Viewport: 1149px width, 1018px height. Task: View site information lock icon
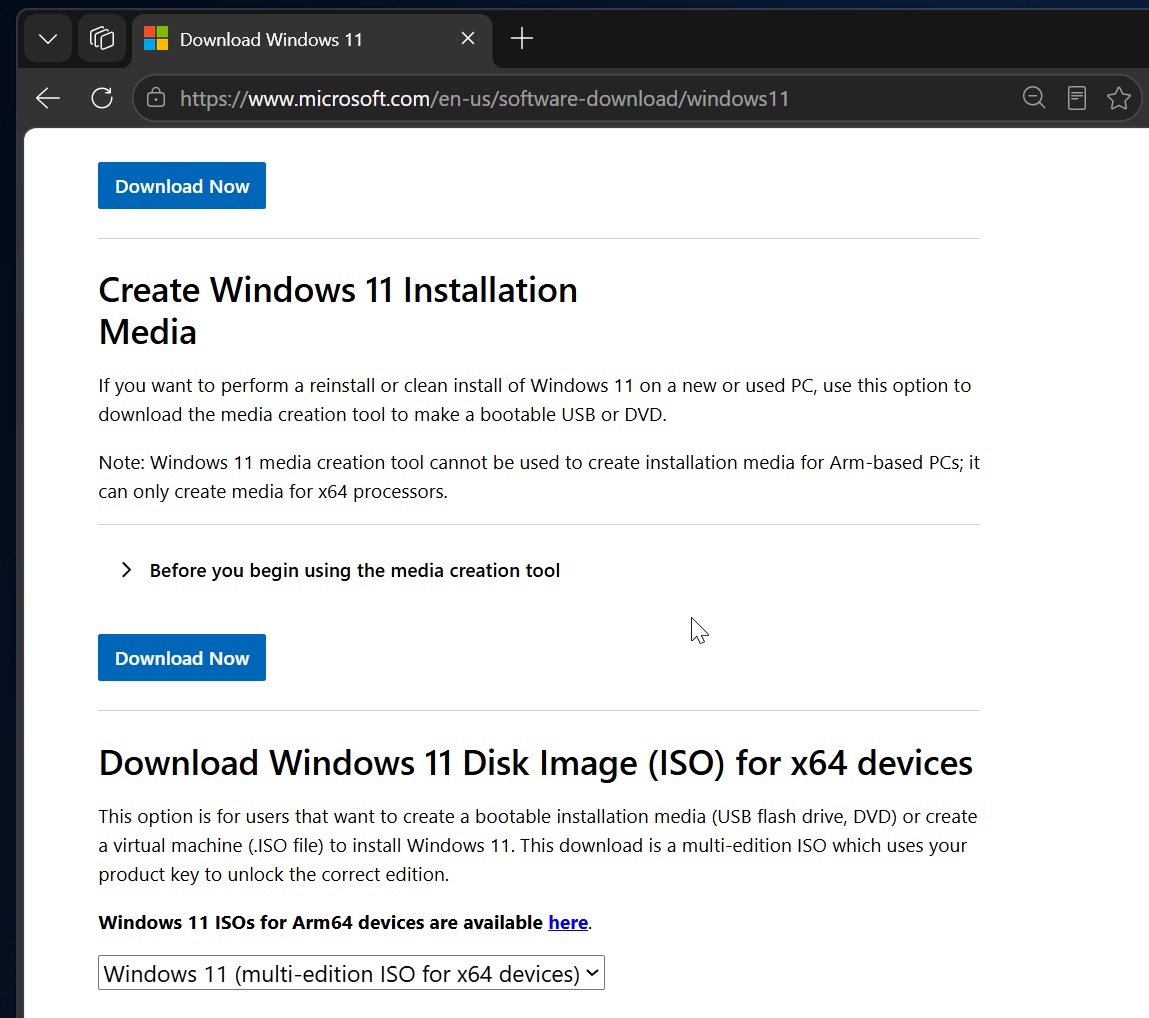pyautogui.click(x=155, y=98)
